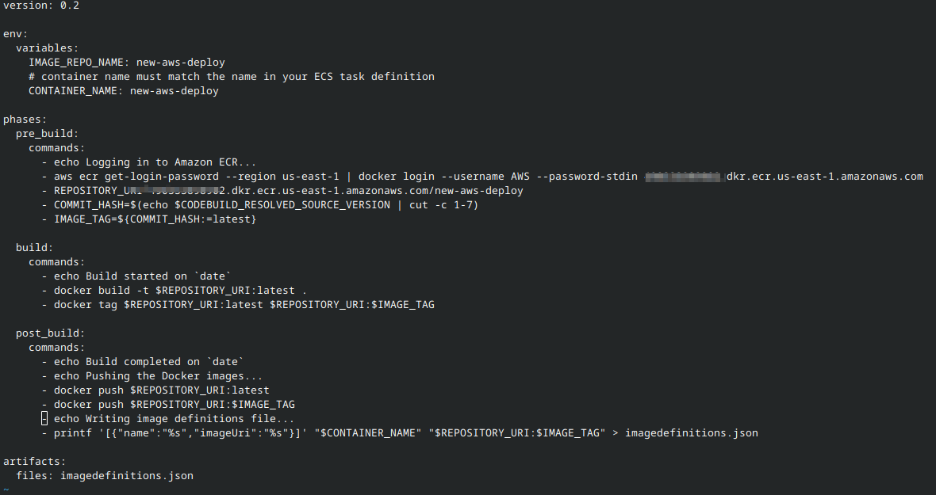This screenshot has width=936, height=495.
Task: Click the 'files: imagedefinitions.json' line
Action: click(x=105, y=476)
